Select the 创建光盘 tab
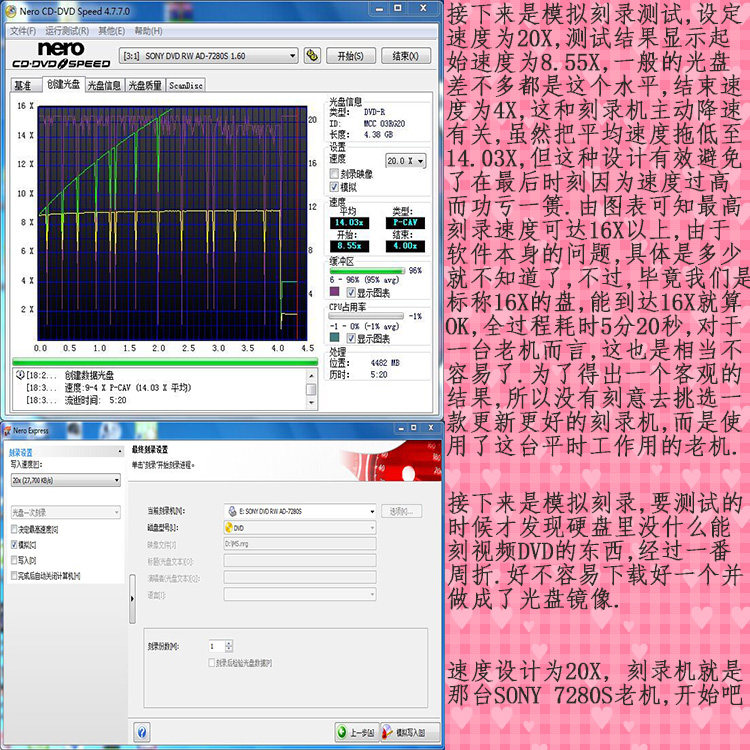 pyautogui.click(x=64, y=84)
